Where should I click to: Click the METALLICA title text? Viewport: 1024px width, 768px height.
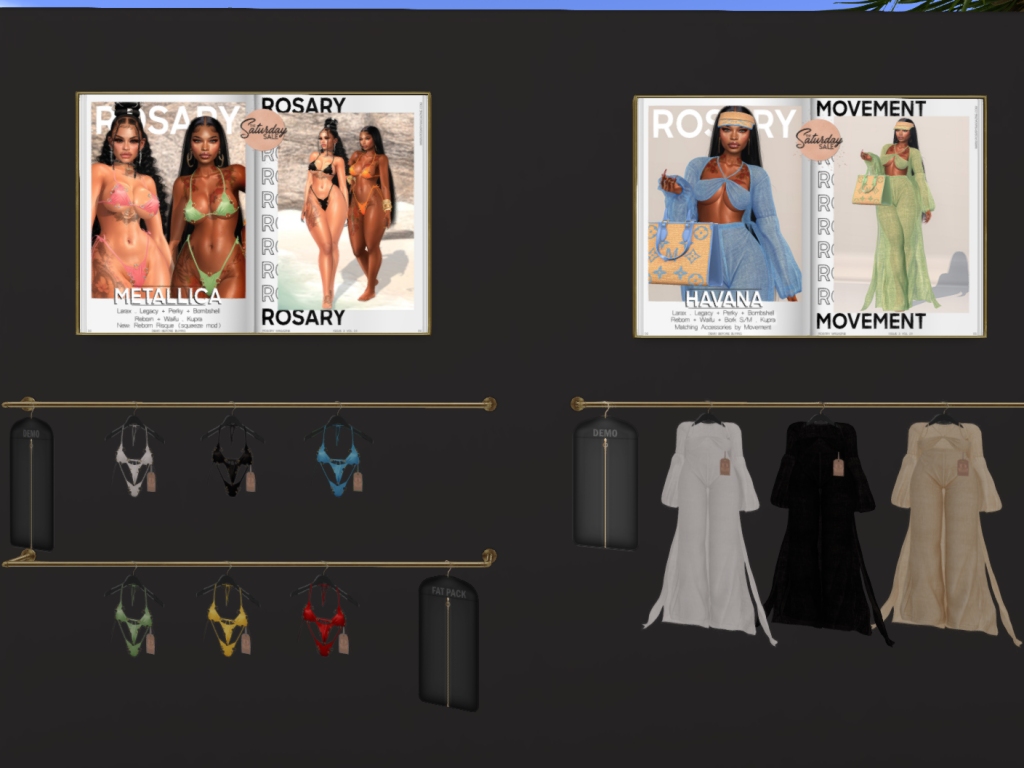[168, 296]
